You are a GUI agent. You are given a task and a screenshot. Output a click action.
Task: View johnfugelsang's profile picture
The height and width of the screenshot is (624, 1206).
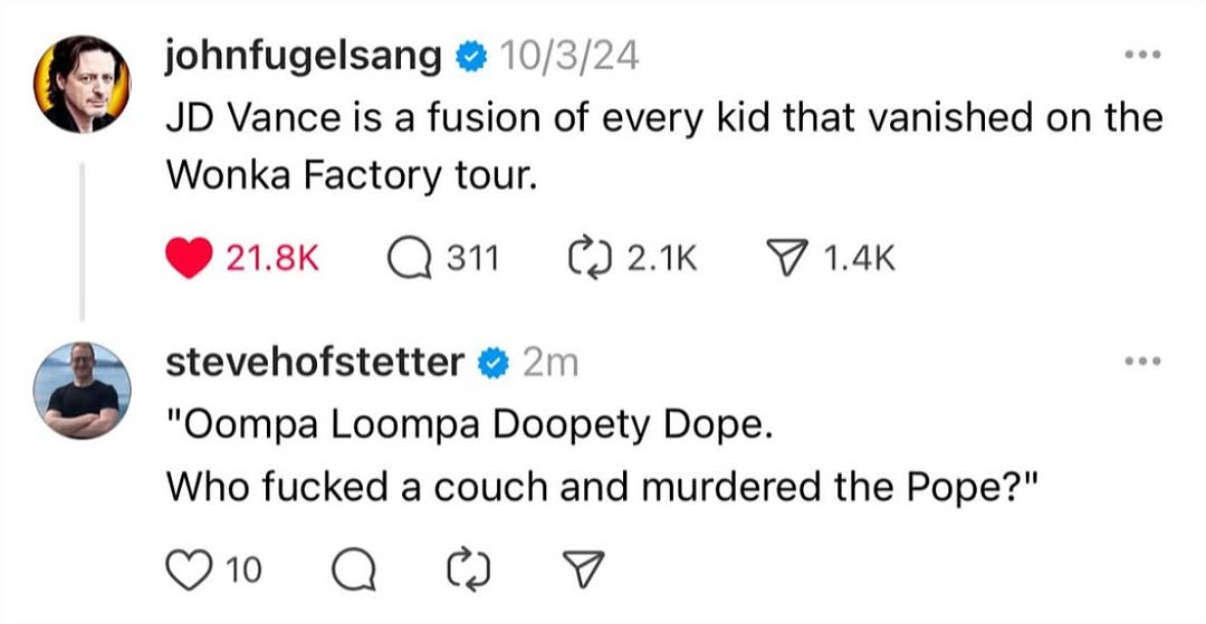81,84
